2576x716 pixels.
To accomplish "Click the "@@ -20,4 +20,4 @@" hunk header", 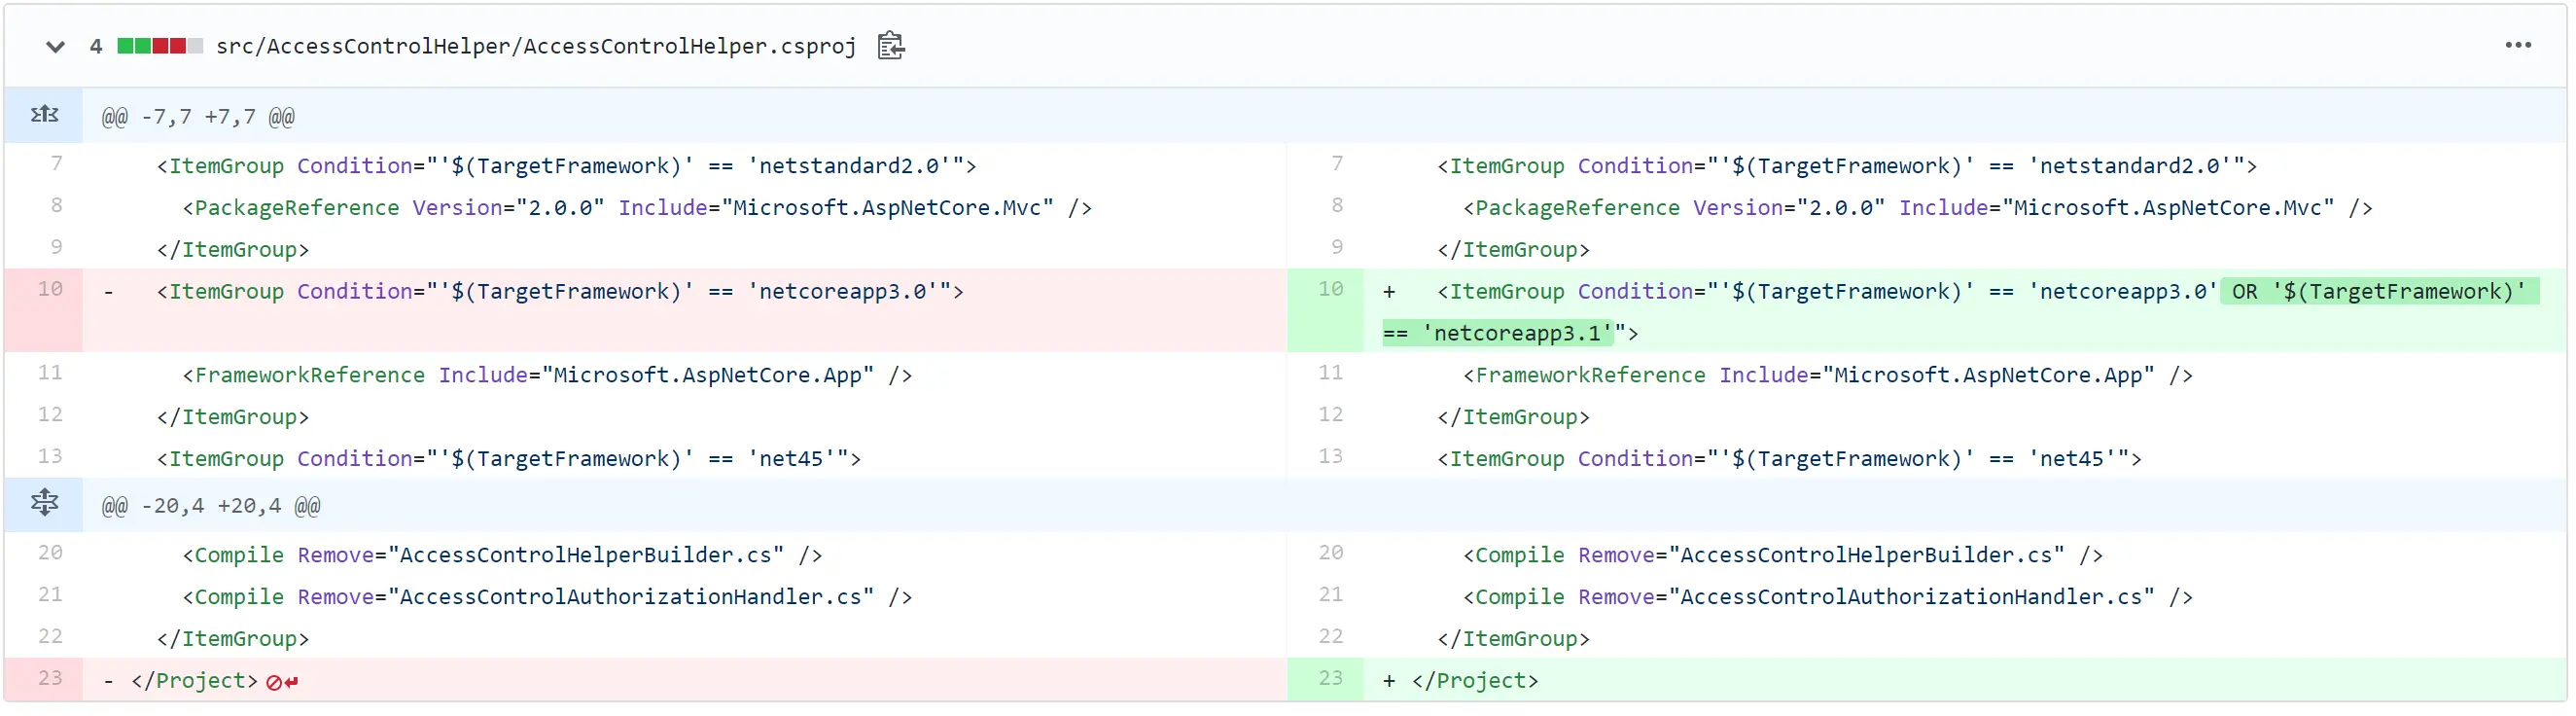I will pyautogui.click(x=211, y=506).
